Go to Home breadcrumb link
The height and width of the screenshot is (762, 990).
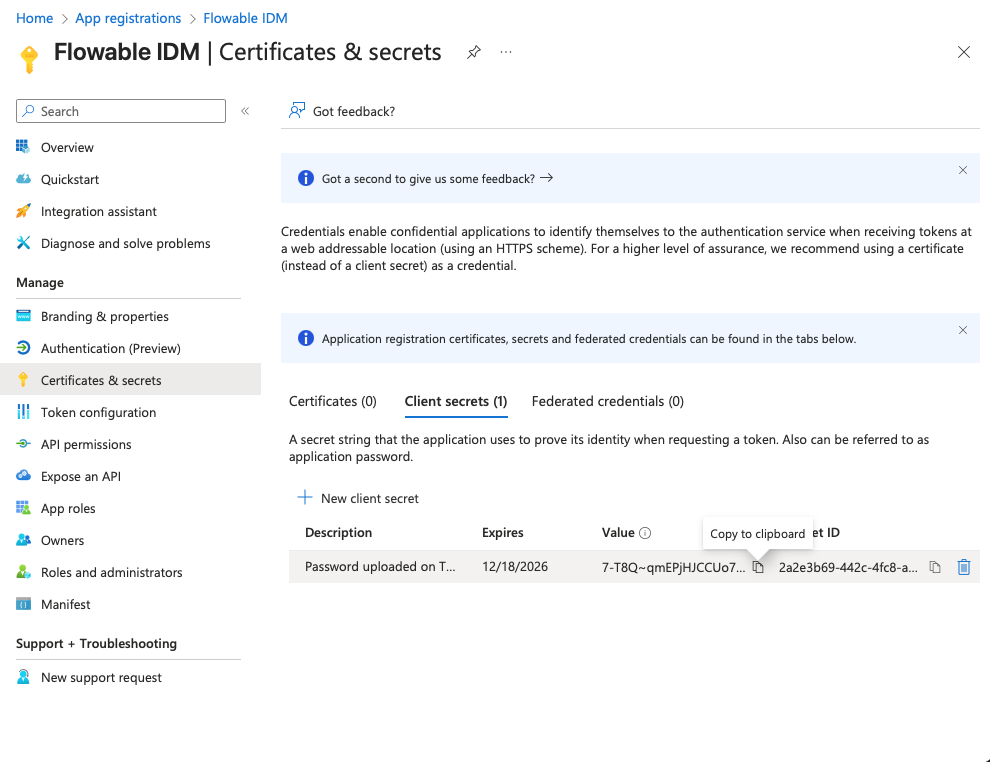[x=34, y=18]
